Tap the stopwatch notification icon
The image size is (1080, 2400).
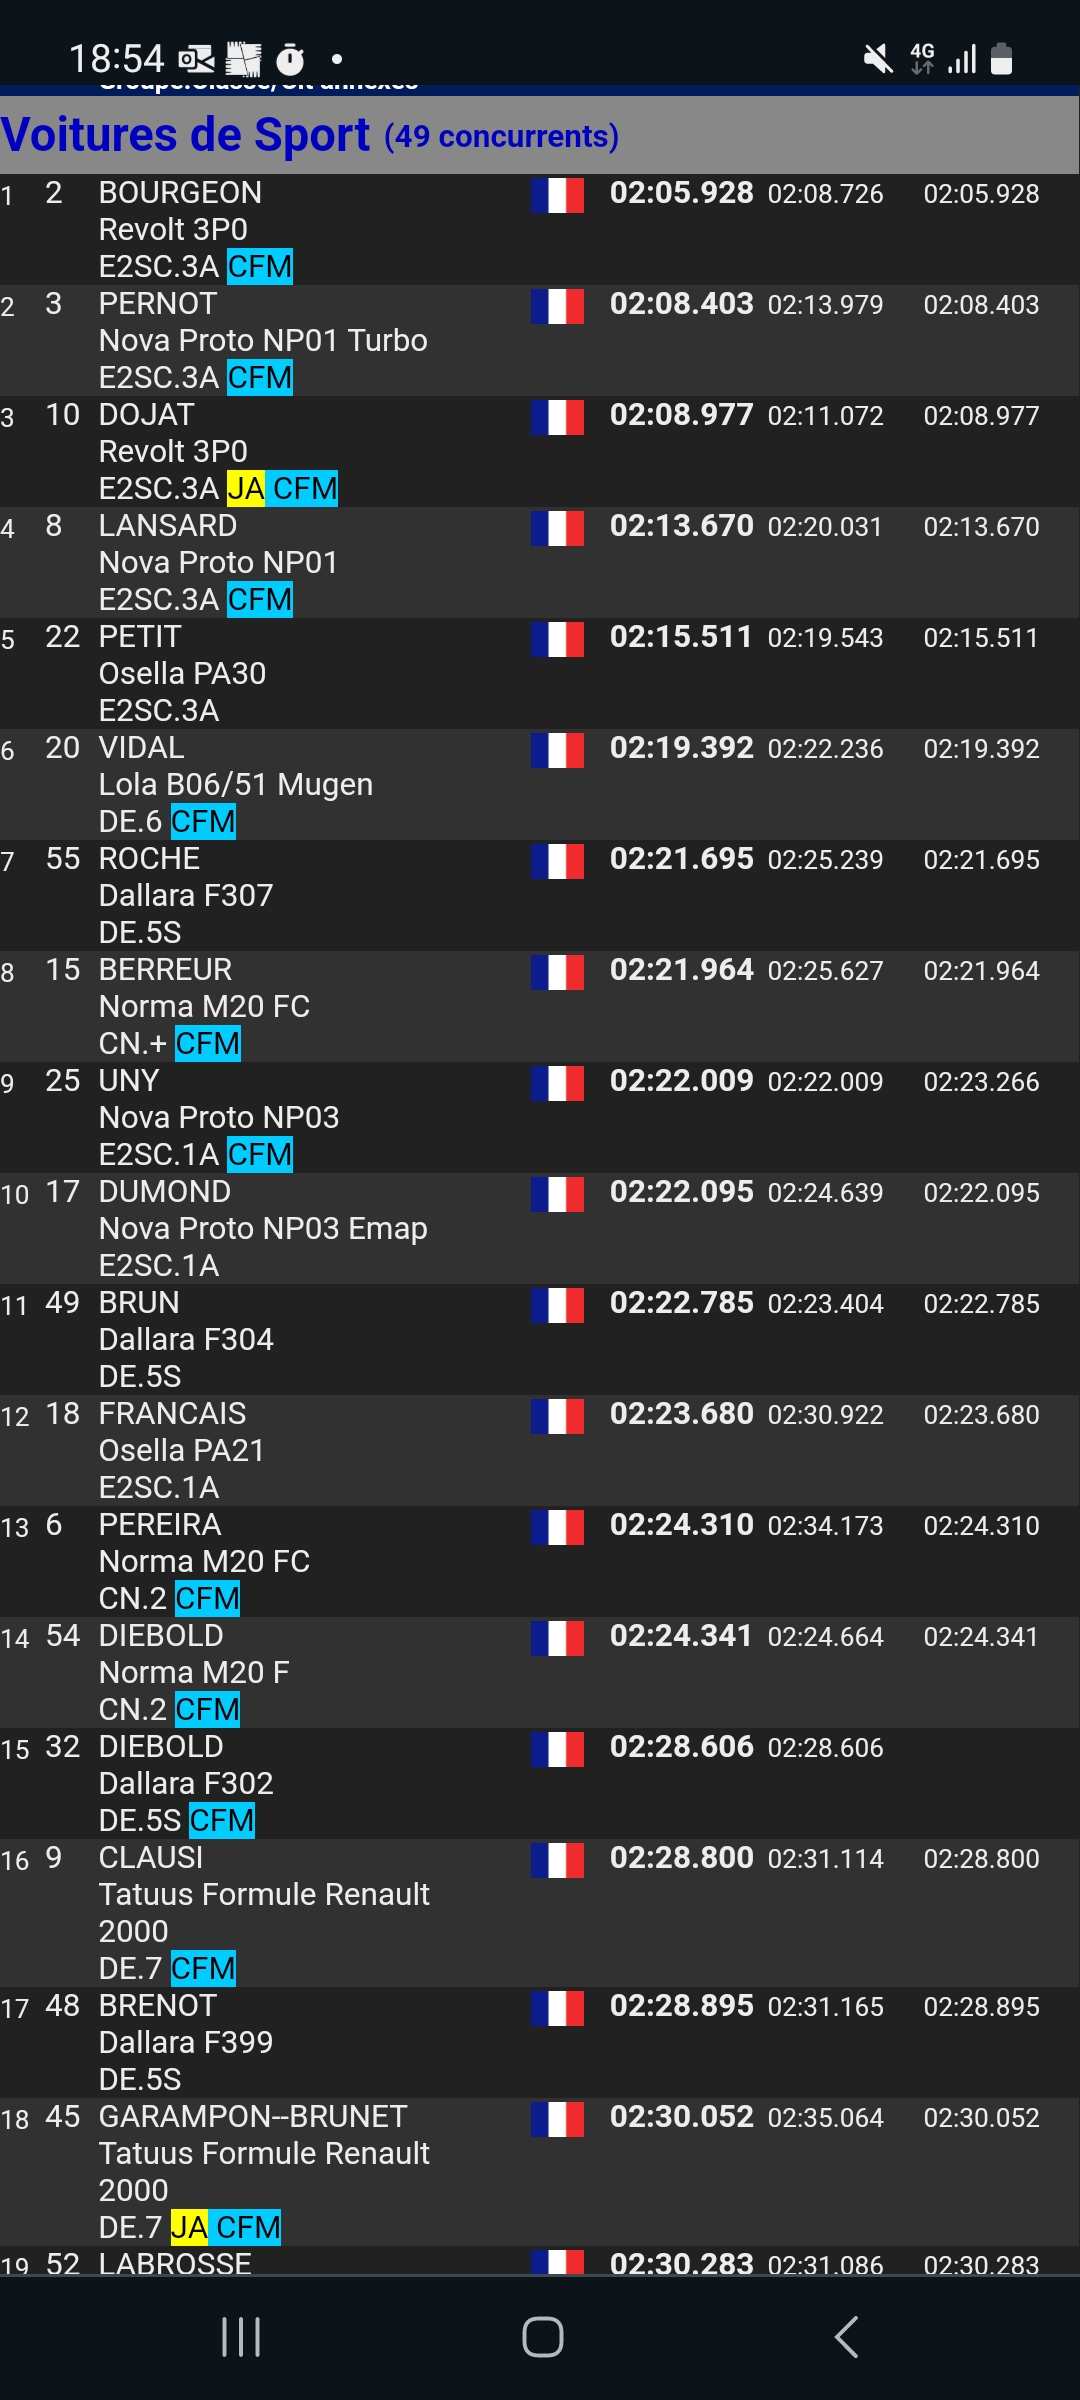(290, 60)
